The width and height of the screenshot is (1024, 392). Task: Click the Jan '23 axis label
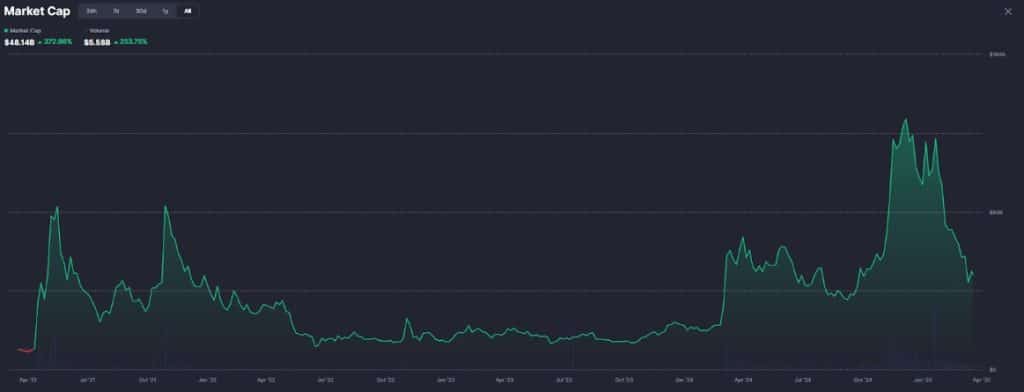[446, 379]
